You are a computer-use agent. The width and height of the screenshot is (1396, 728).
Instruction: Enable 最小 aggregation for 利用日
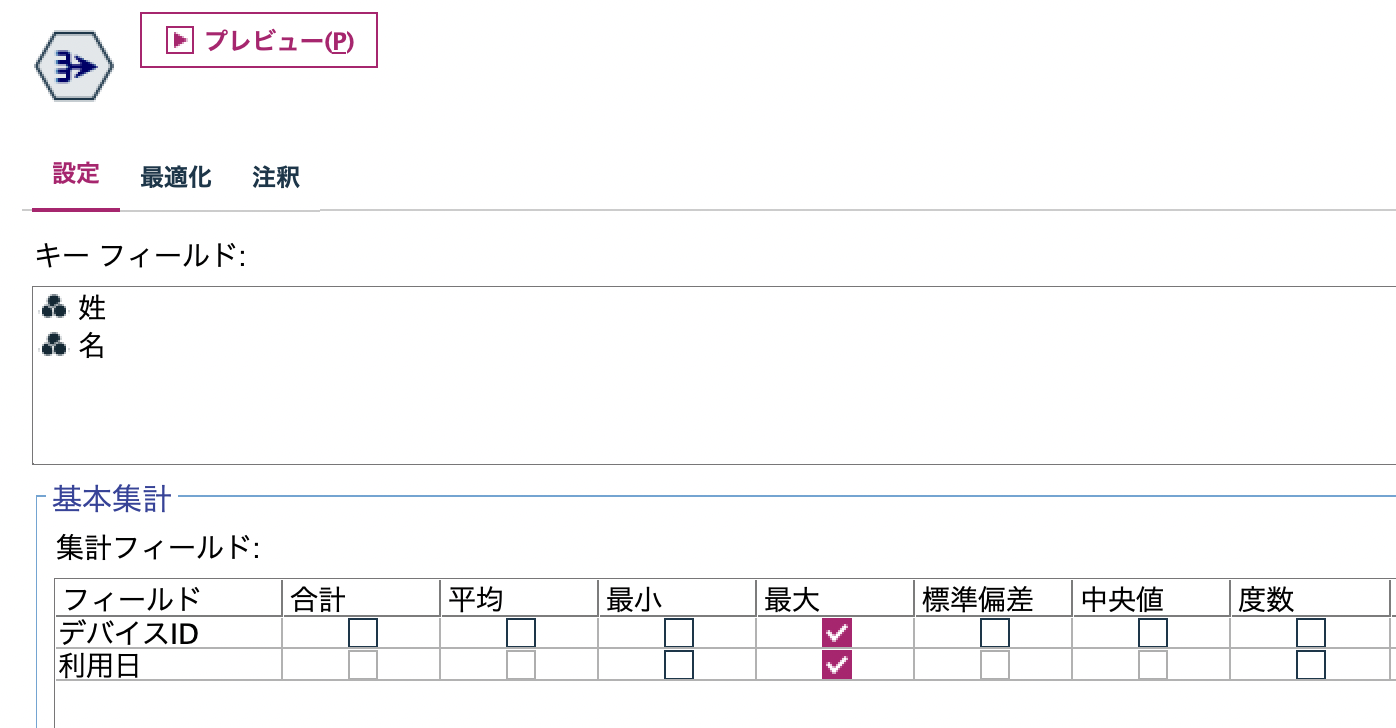tap(678, 662)
